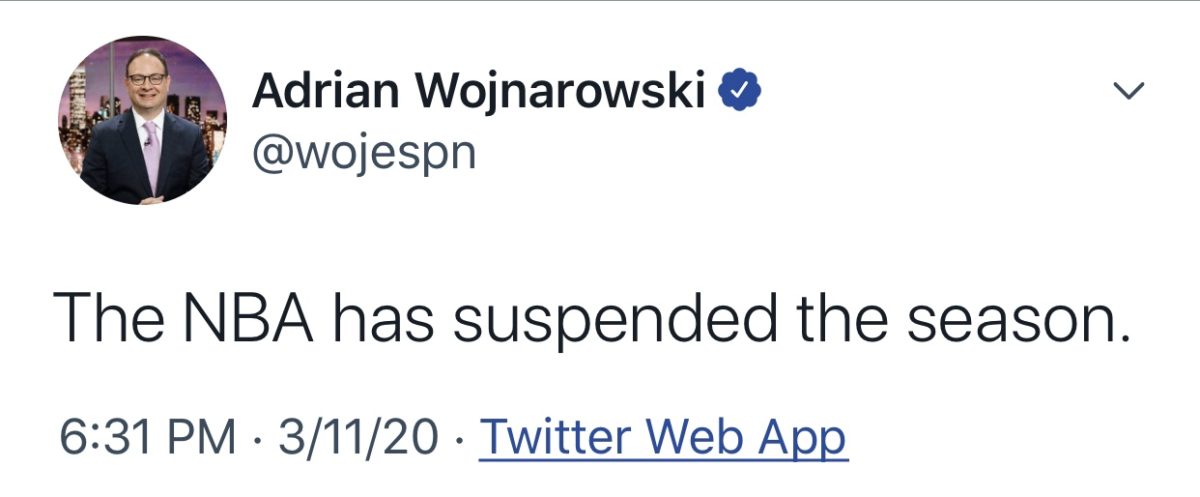Click the word Twitter in the source link
This screenshot has height=497, width=1200.
(557, 435)
